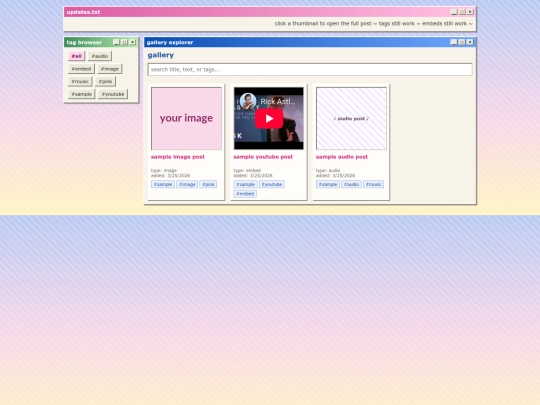540x405 pixels.
Task: Open sample image post title link
Action: pos(178,157)
